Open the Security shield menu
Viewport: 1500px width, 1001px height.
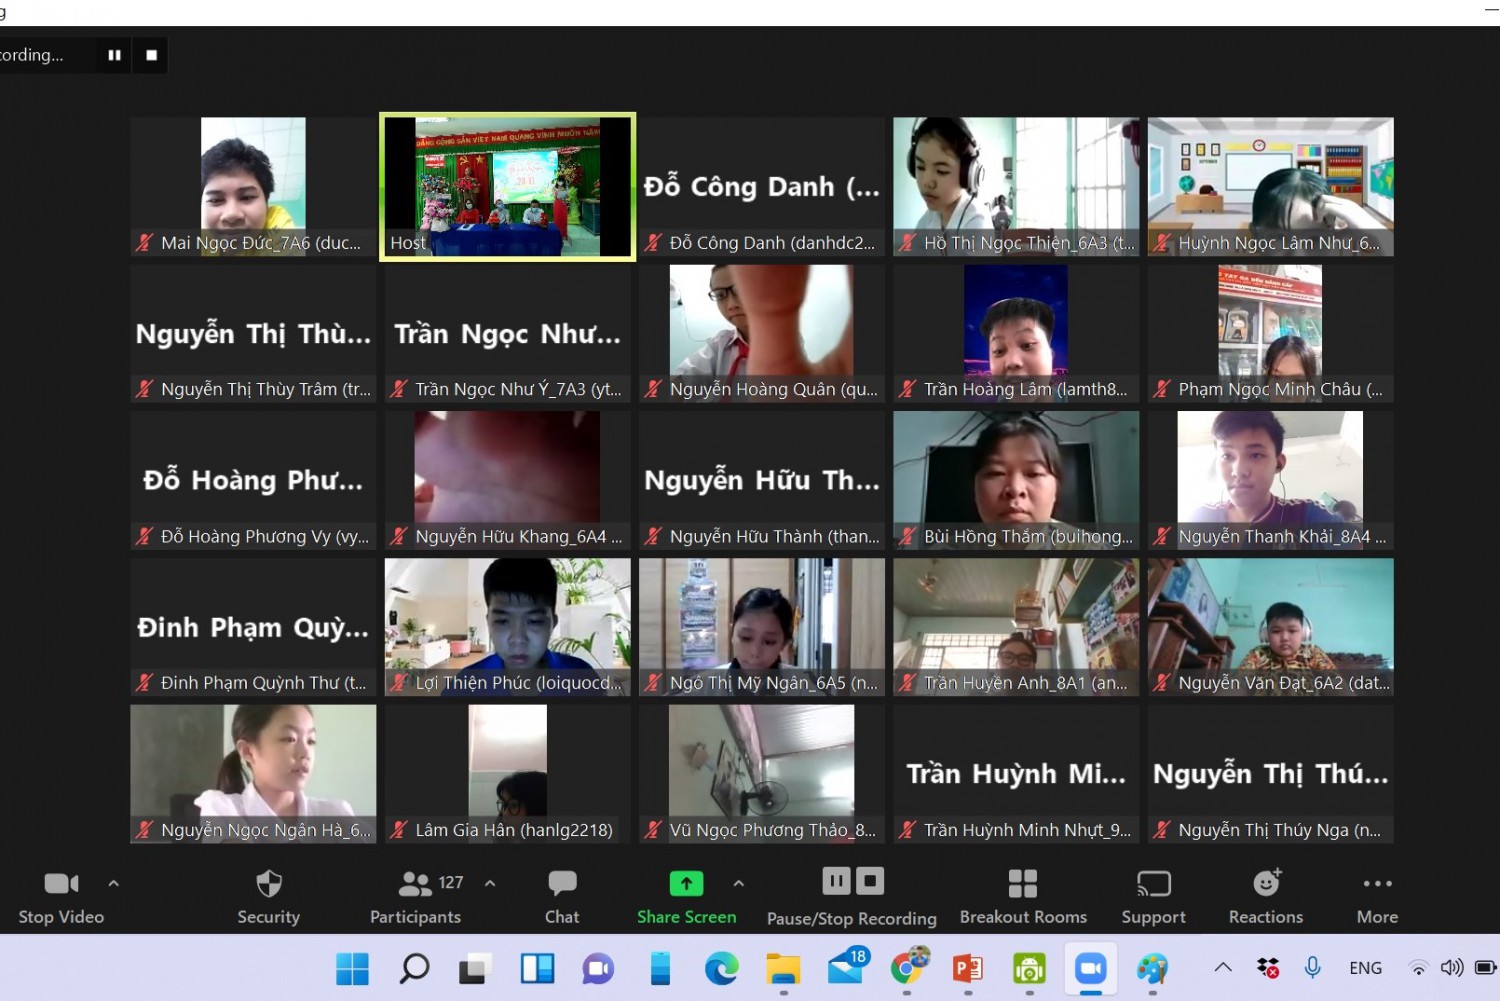click(x=268, y=896)
